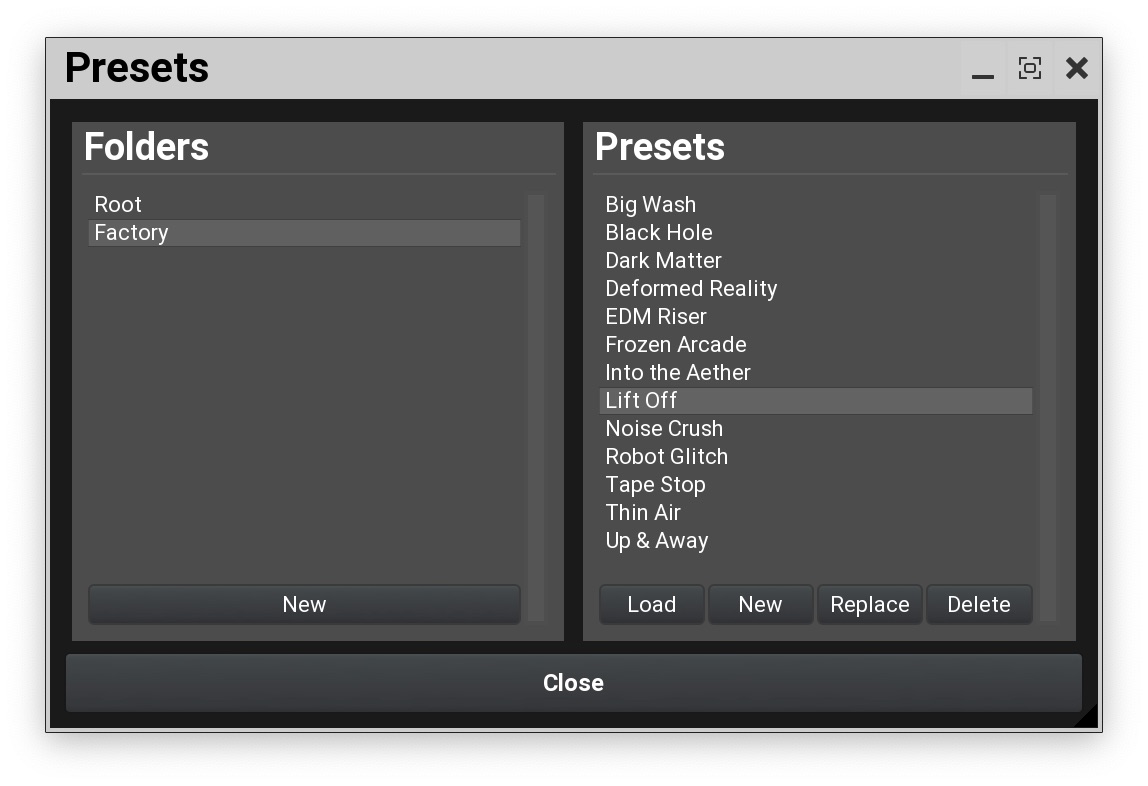
Task: Select the EDM Riser preset
Action: [655, 316]
